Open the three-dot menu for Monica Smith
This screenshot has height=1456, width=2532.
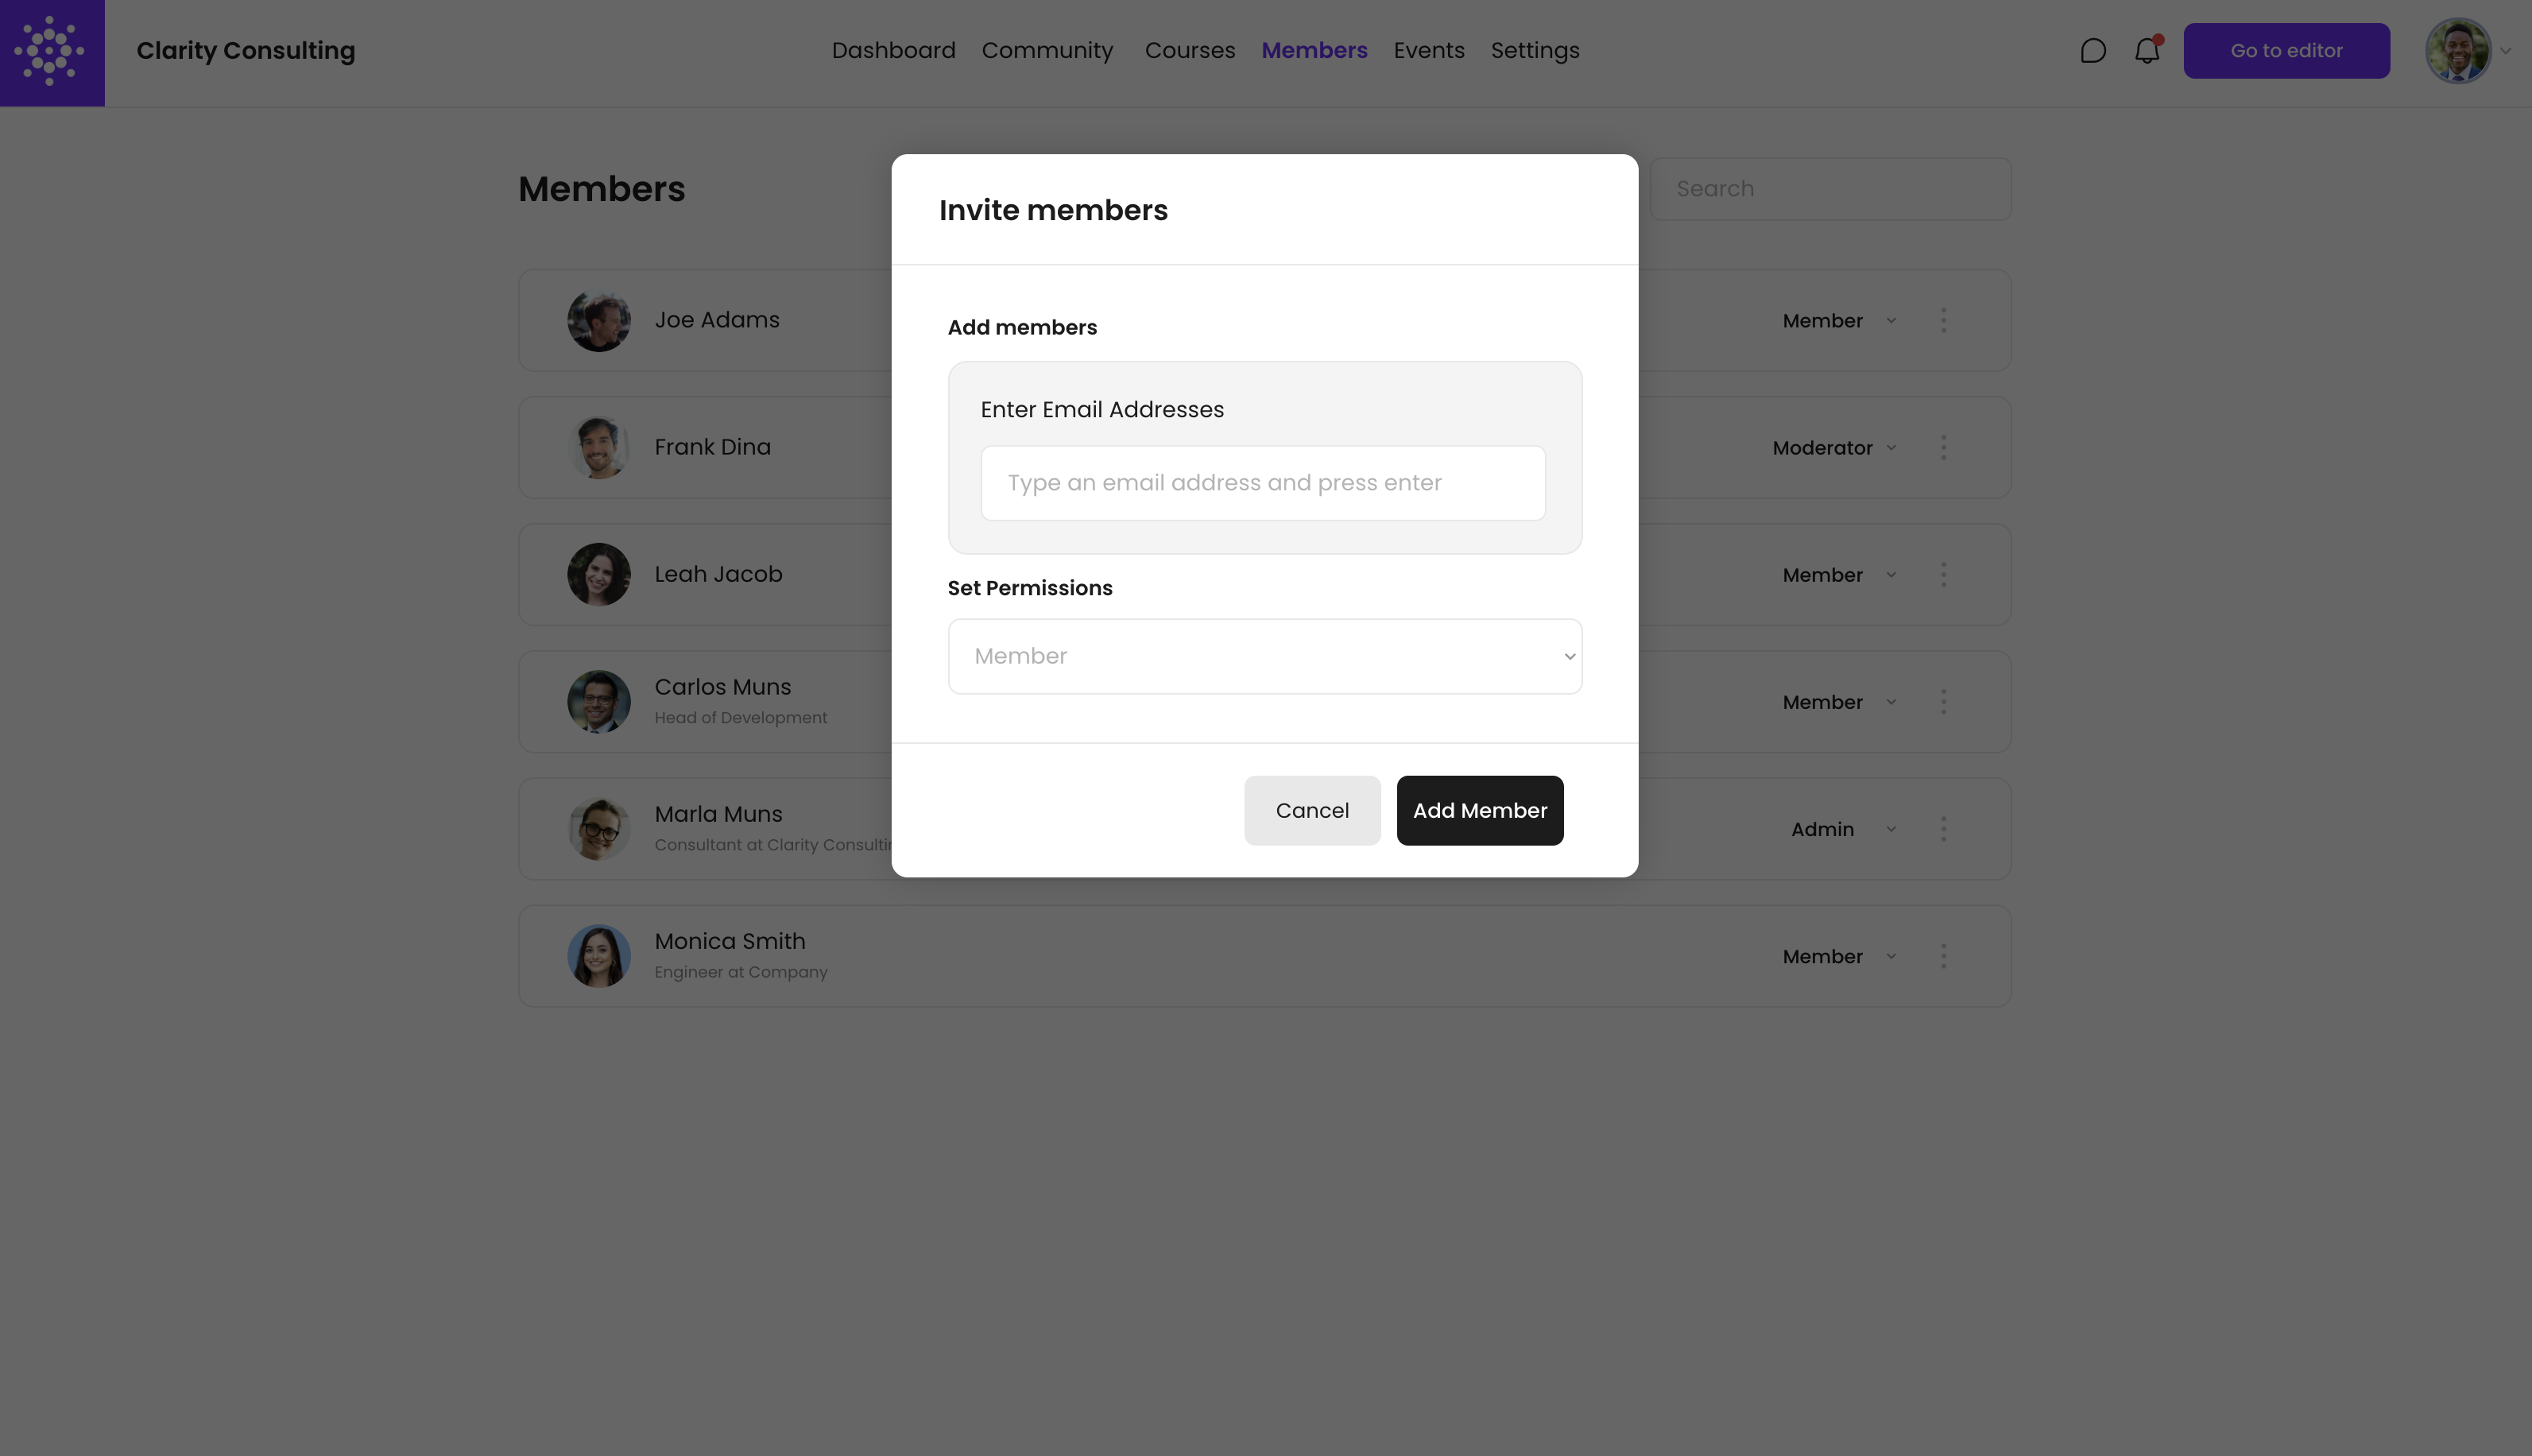1944,955
